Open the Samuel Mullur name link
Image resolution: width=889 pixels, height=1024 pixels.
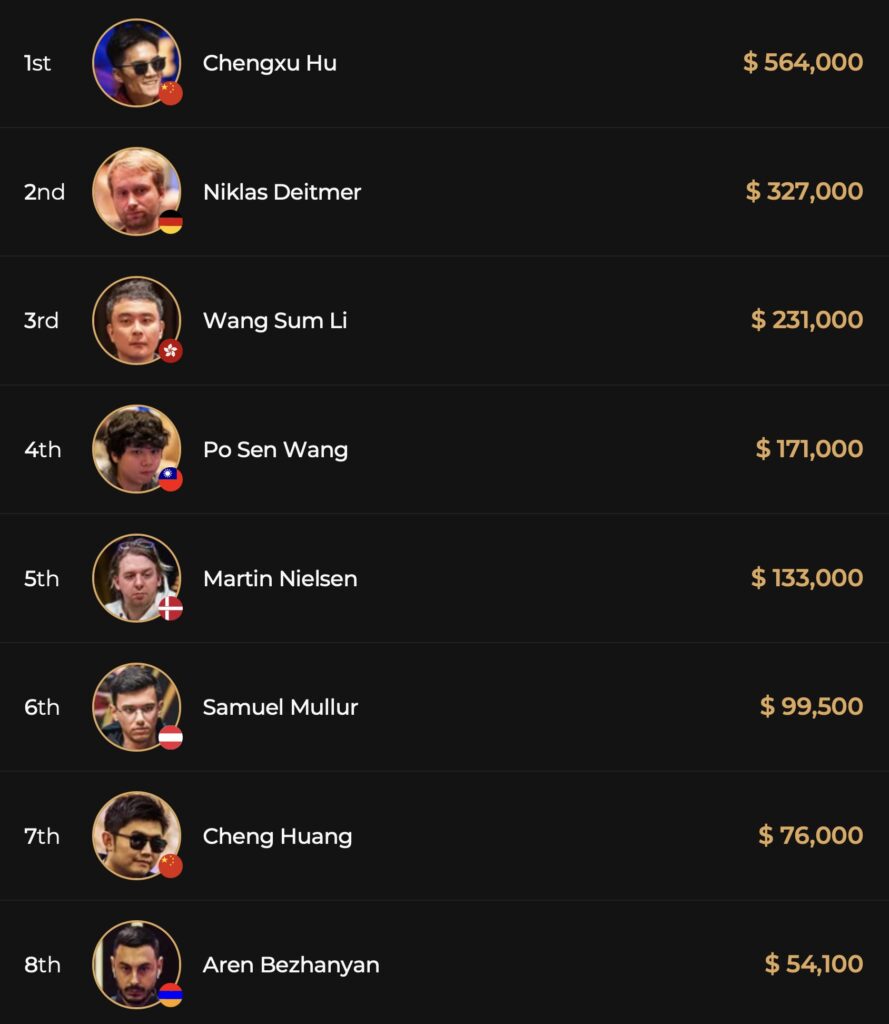(280, 707)
